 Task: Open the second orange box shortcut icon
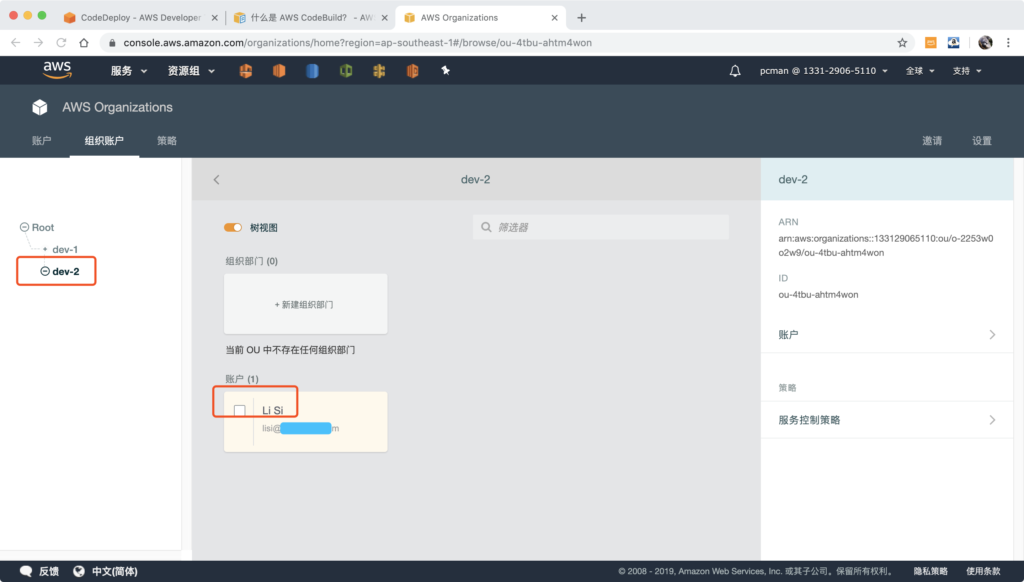(x=279, y=71)
